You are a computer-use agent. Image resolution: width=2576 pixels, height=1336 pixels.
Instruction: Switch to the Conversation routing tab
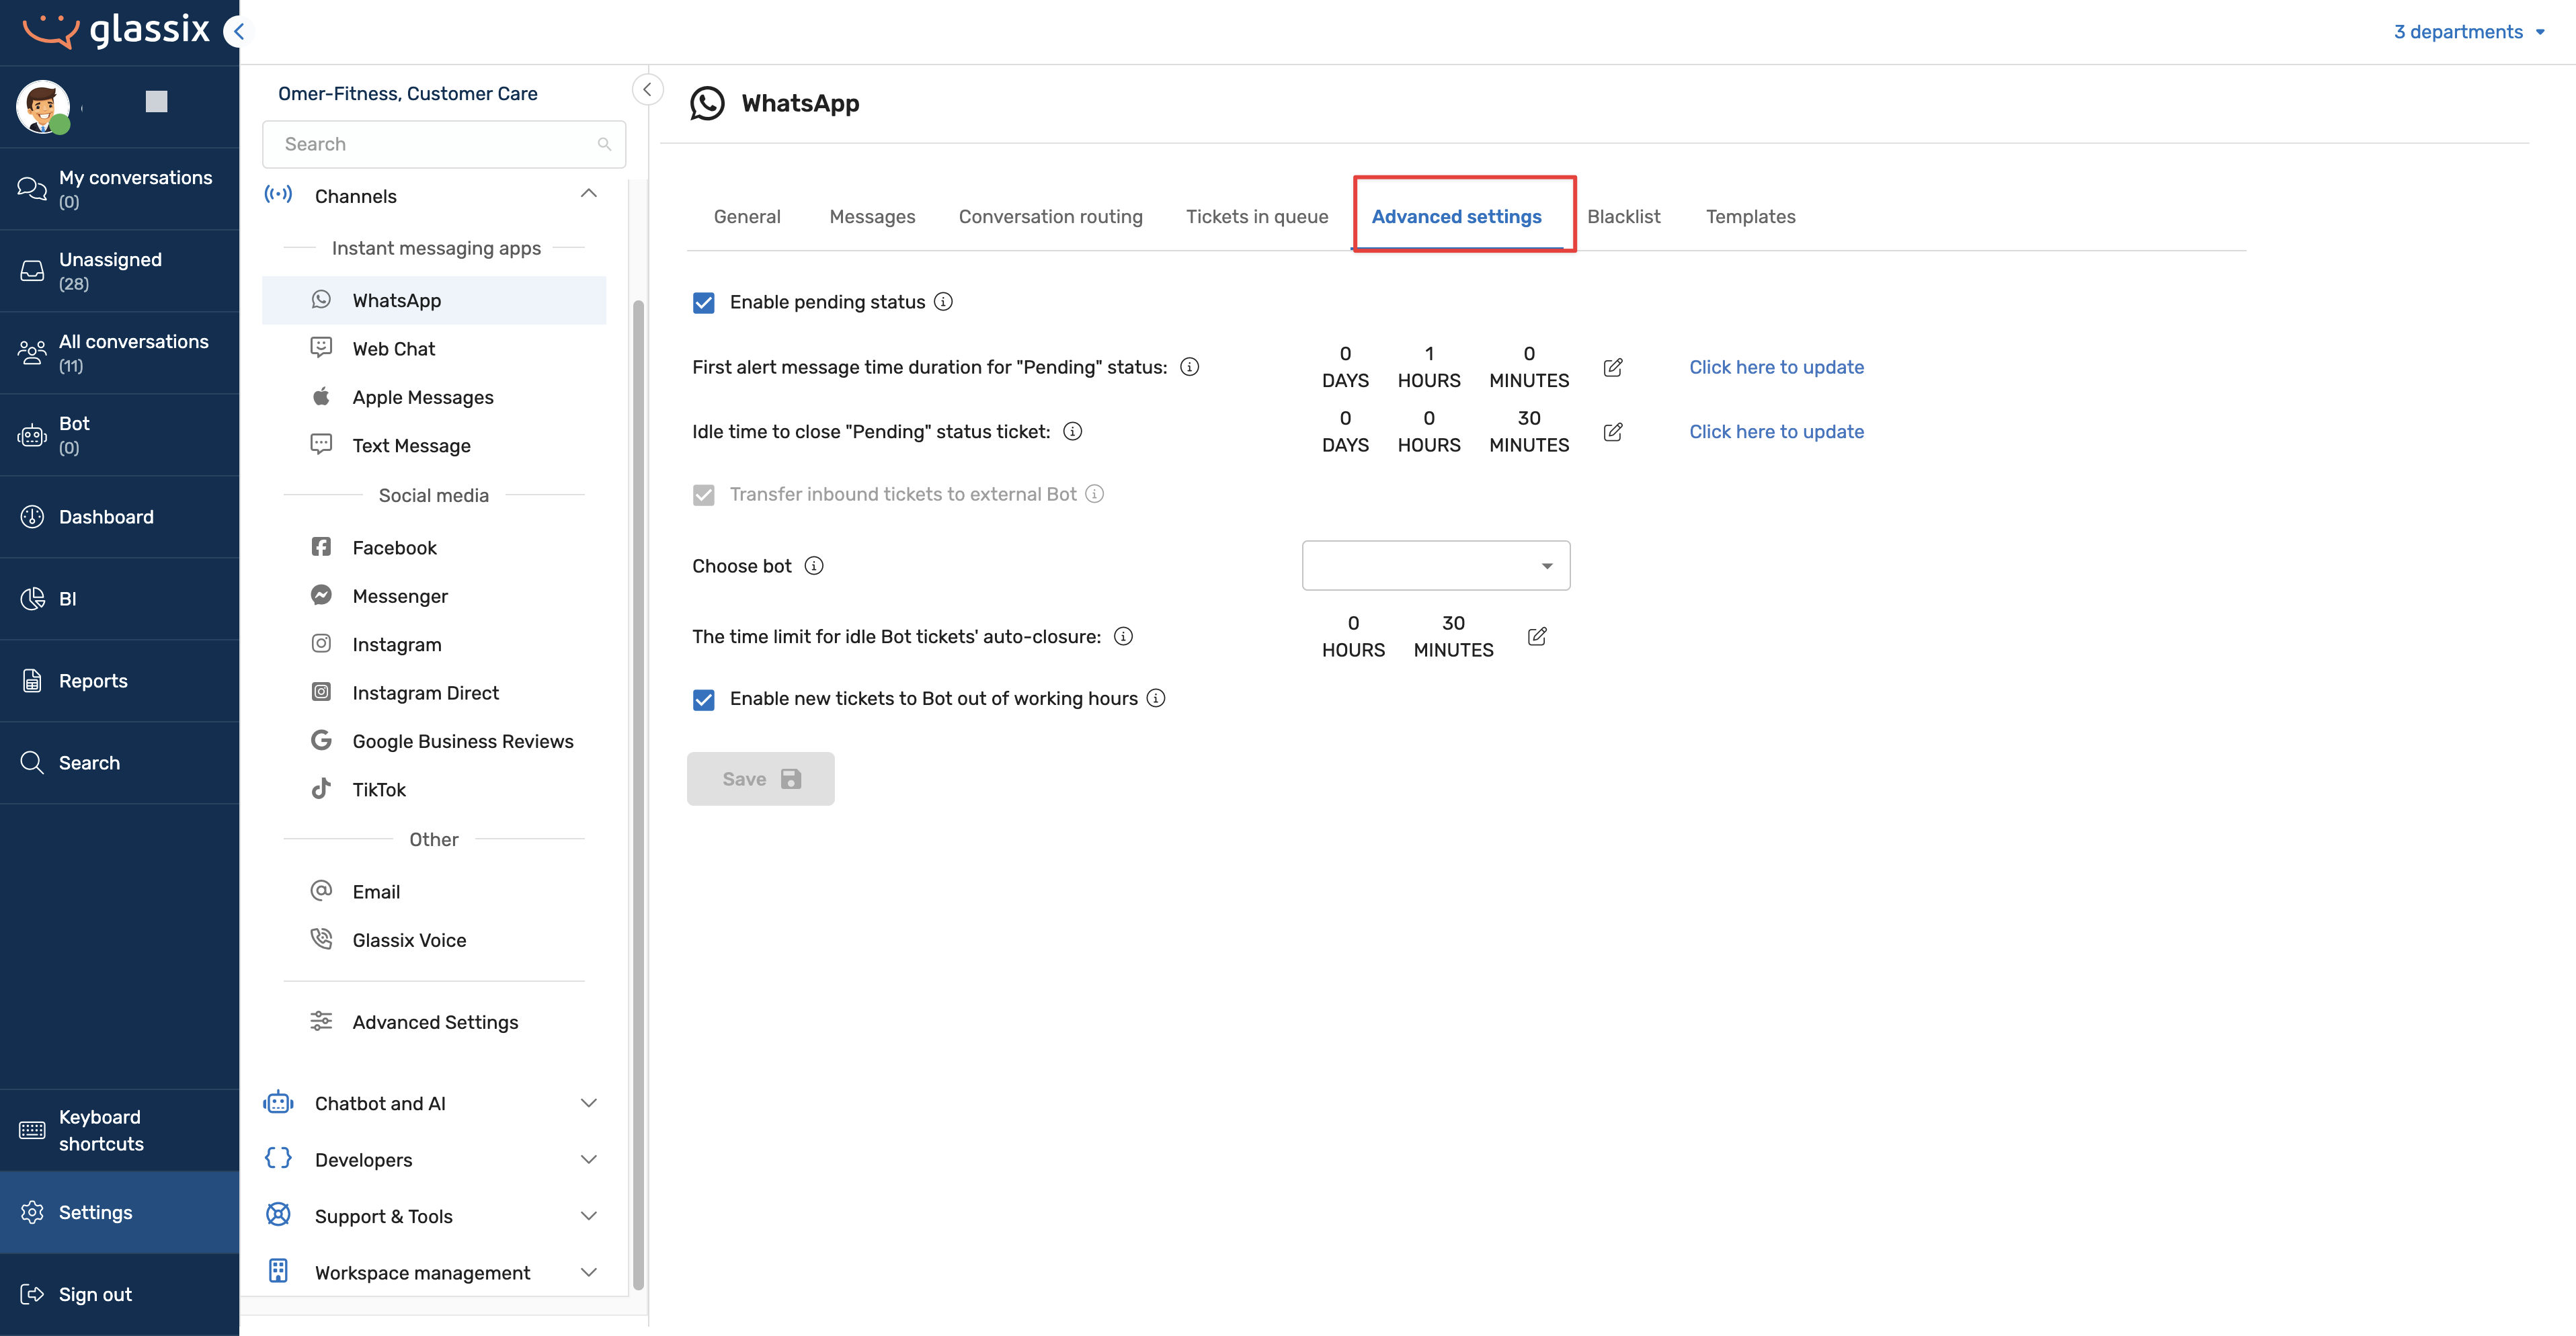click(1050, 217)
